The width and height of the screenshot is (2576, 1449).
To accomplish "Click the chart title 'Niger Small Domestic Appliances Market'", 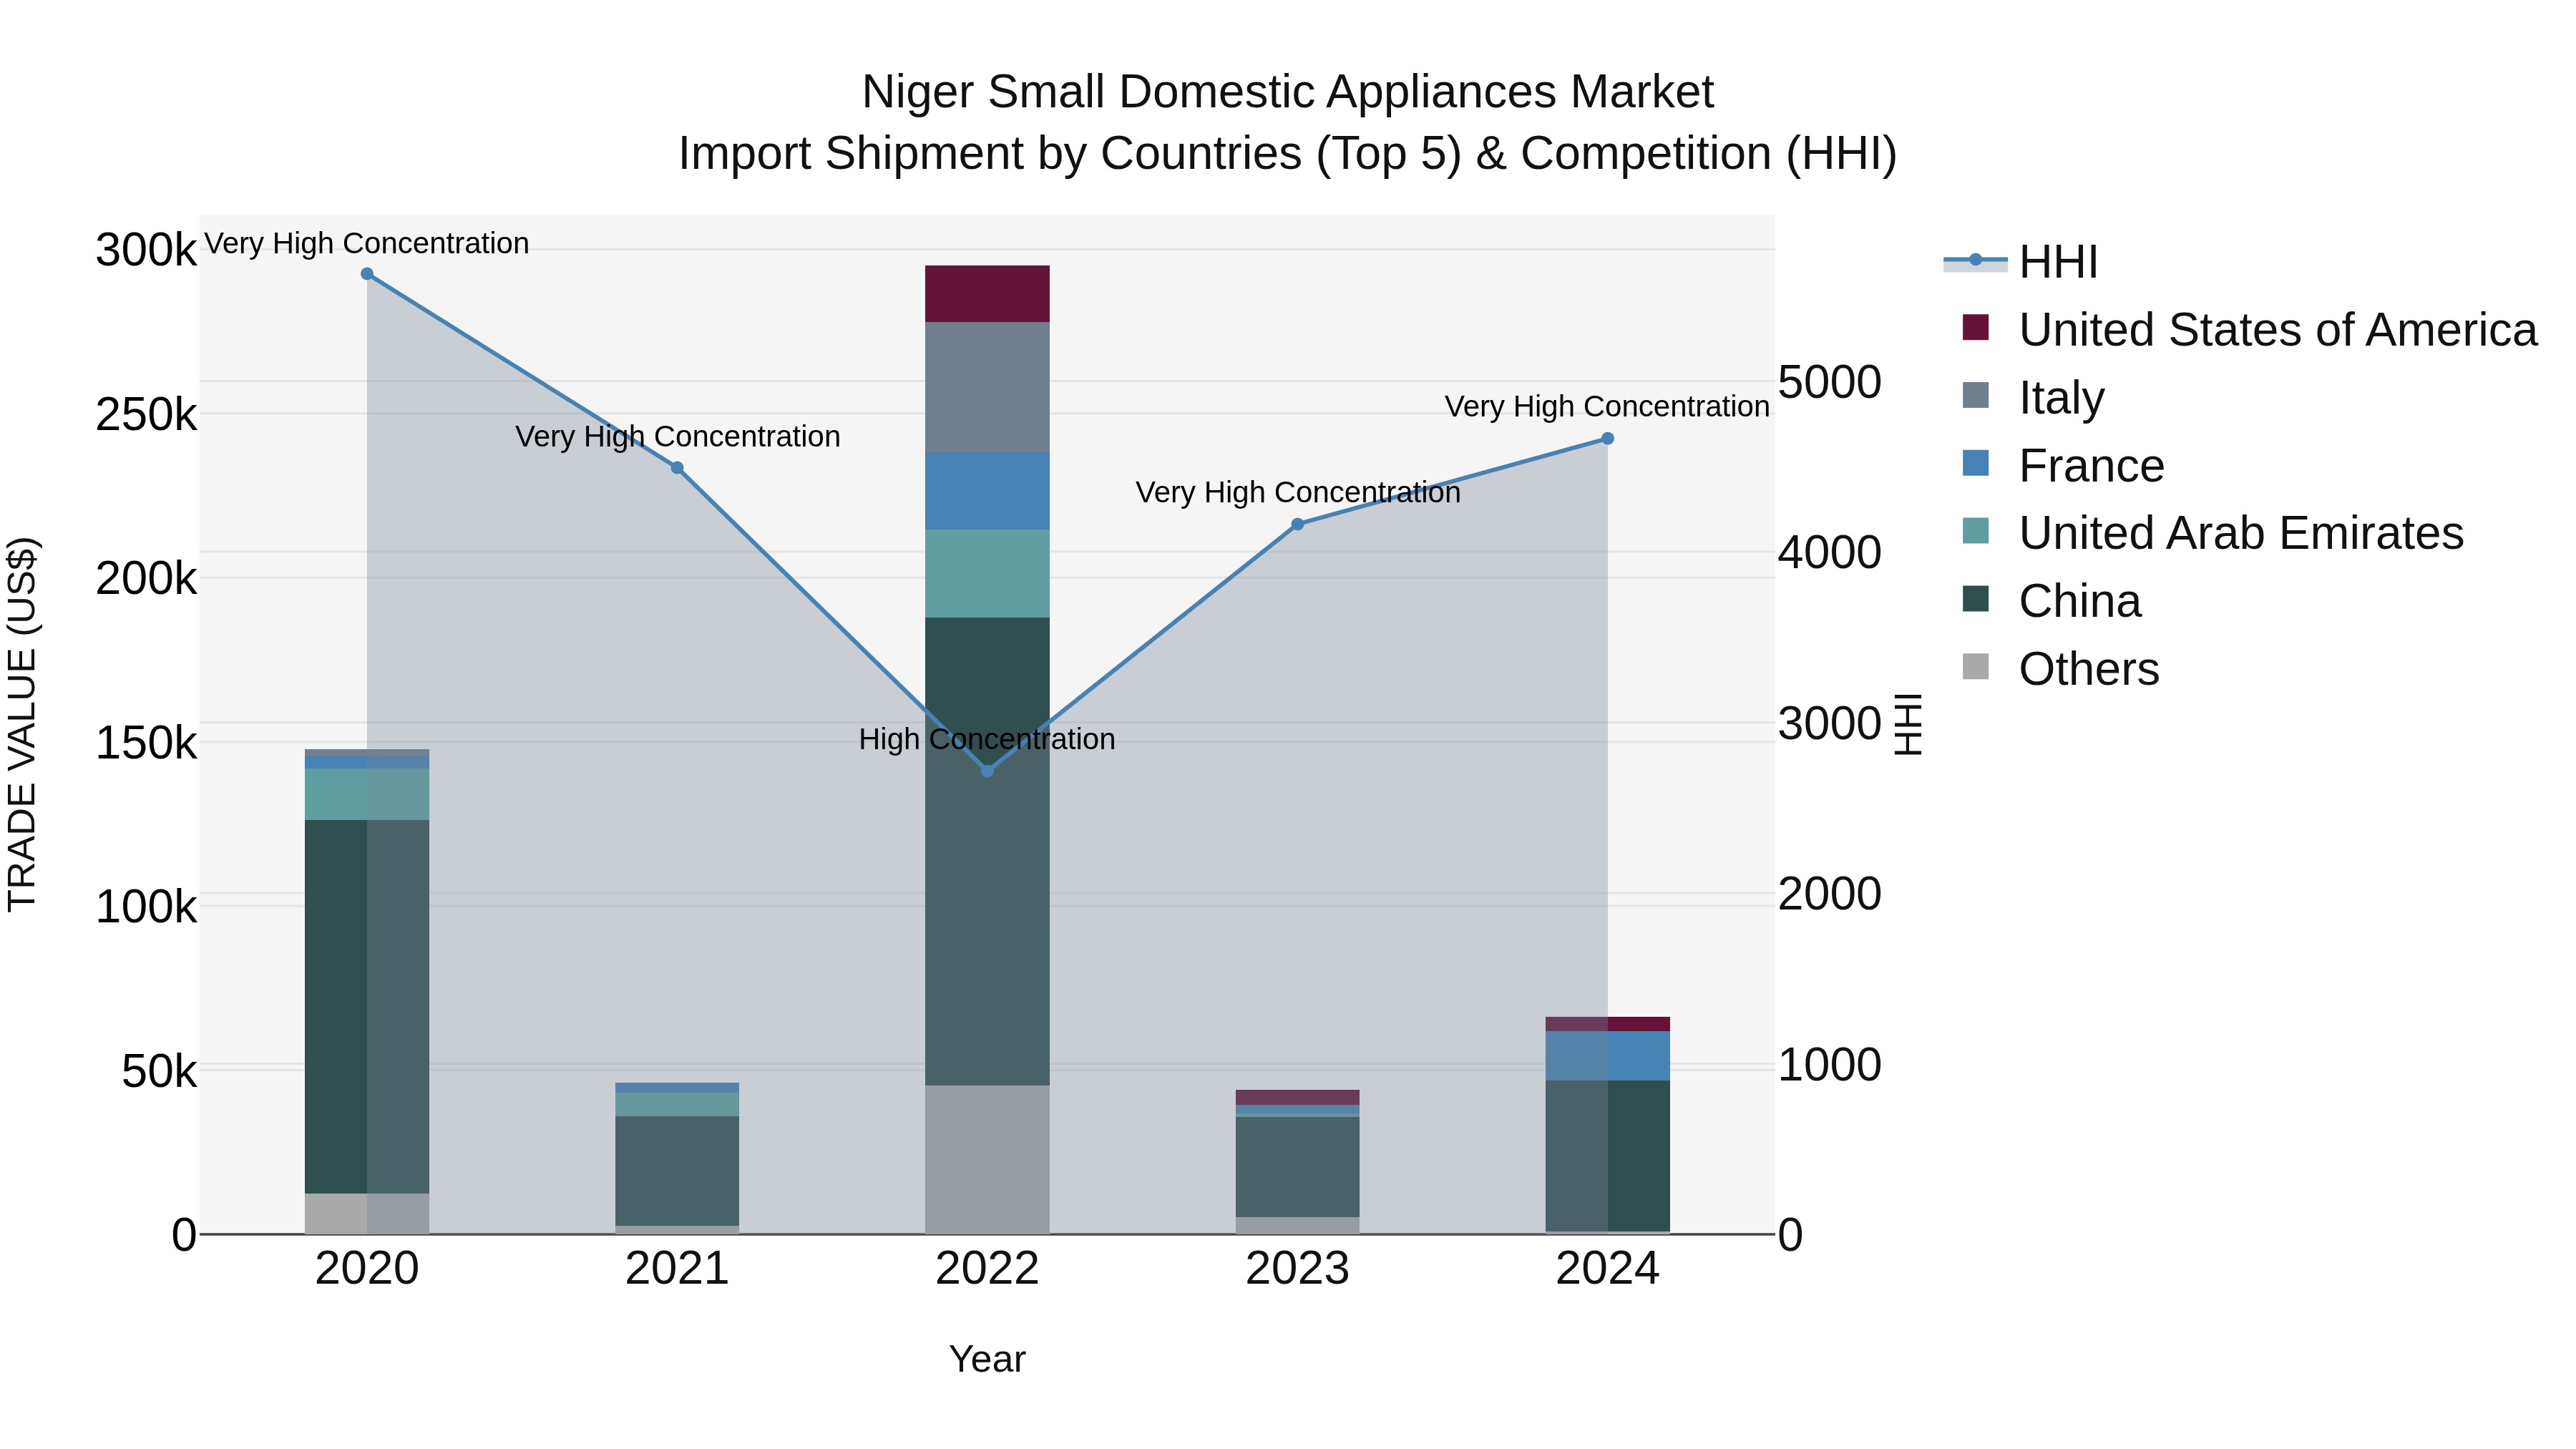I will pyautogui.click(x=1288, y=92).
